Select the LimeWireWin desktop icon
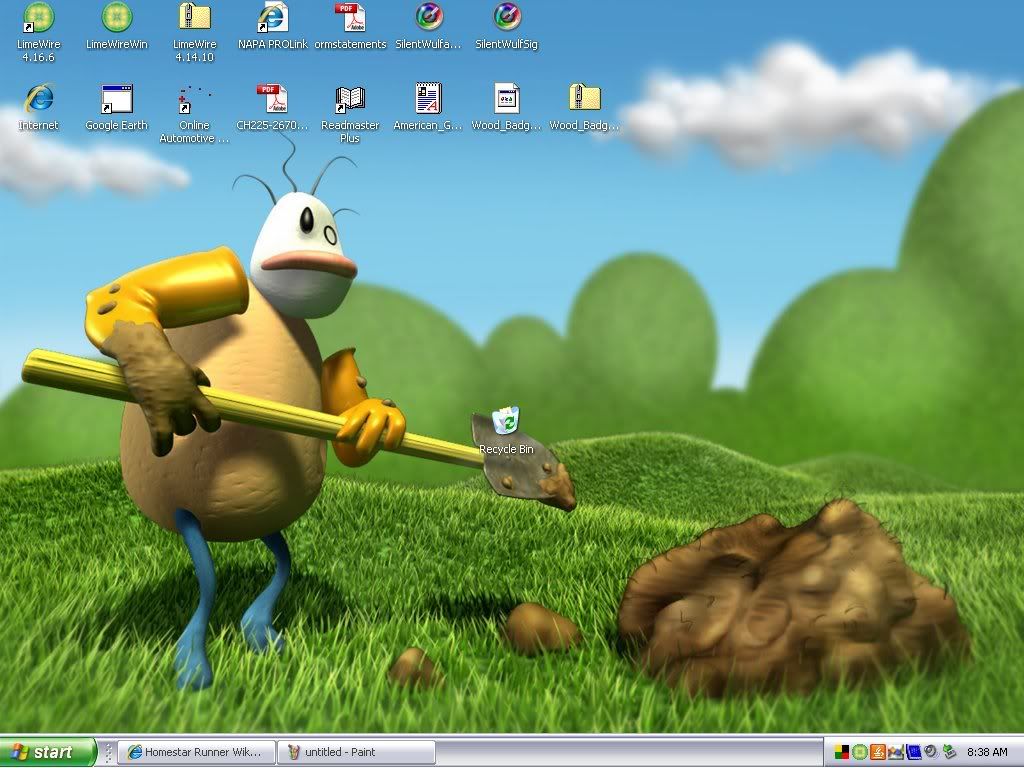Image resolution: width=1024 pixels, height=768 pixels. (116, 18)
